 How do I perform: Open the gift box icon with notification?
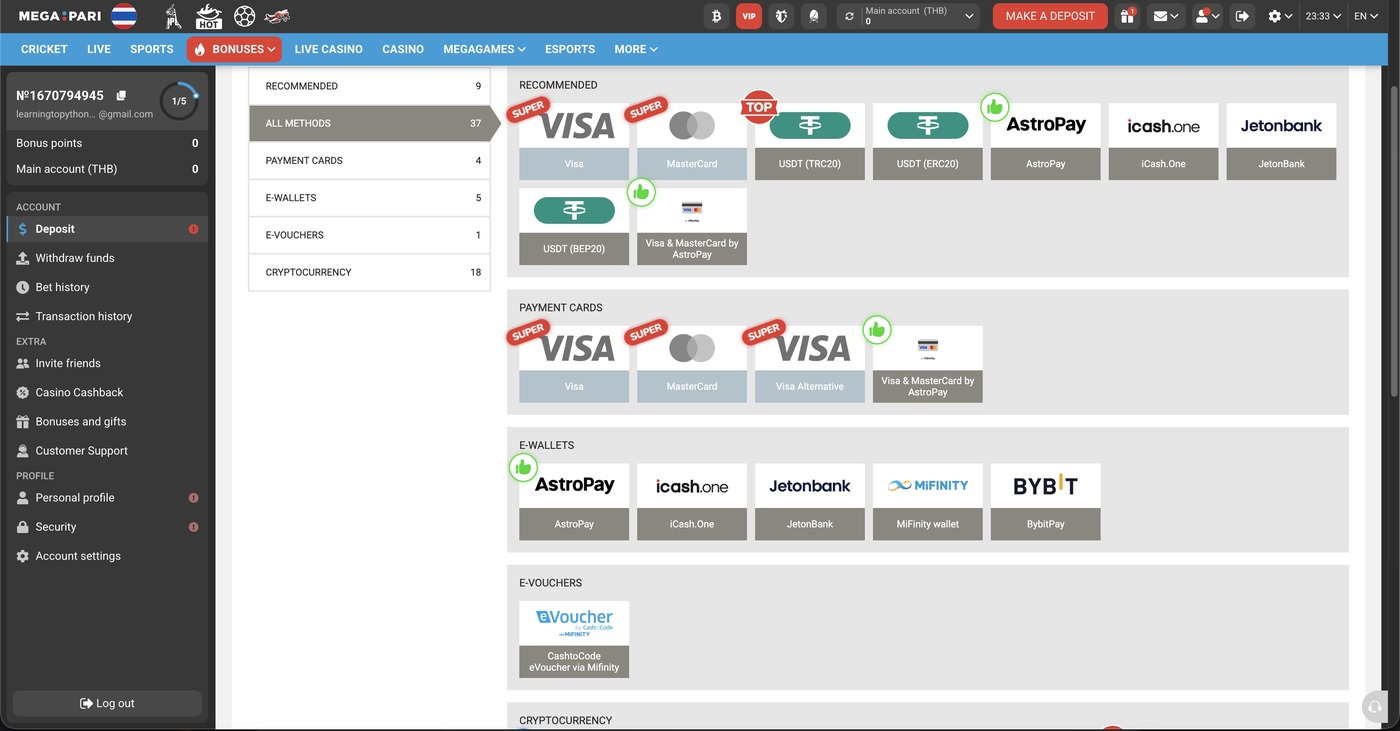1127,16
